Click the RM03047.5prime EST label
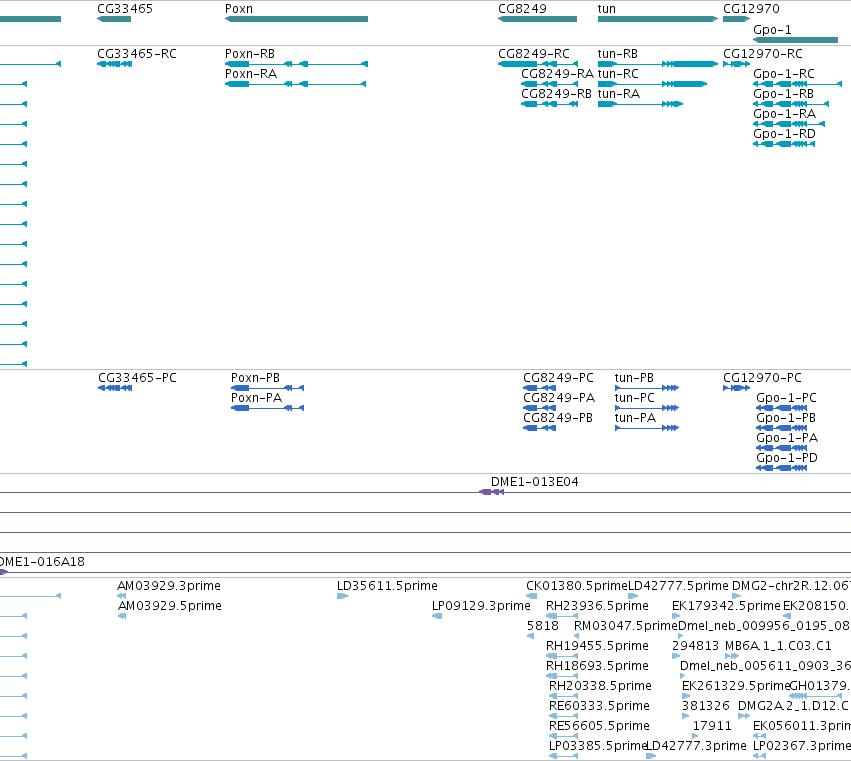Image resolution: width=851 pixels, height=761 pixels. [626, 625]
